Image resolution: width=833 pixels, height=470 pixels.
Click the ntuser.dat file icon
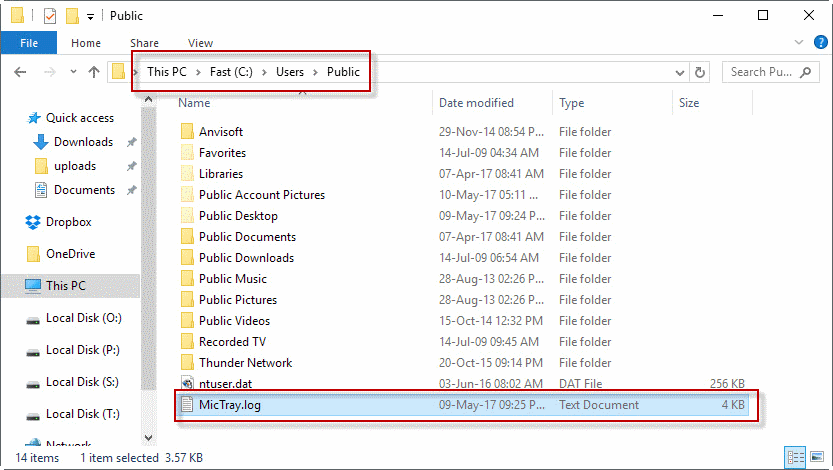tap(186, 384)
